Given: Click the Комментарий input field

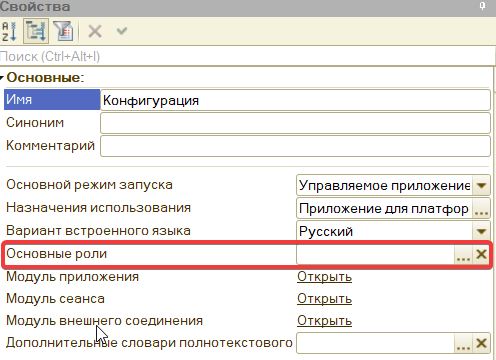Looking at the screenshot, I should [295, 146].
